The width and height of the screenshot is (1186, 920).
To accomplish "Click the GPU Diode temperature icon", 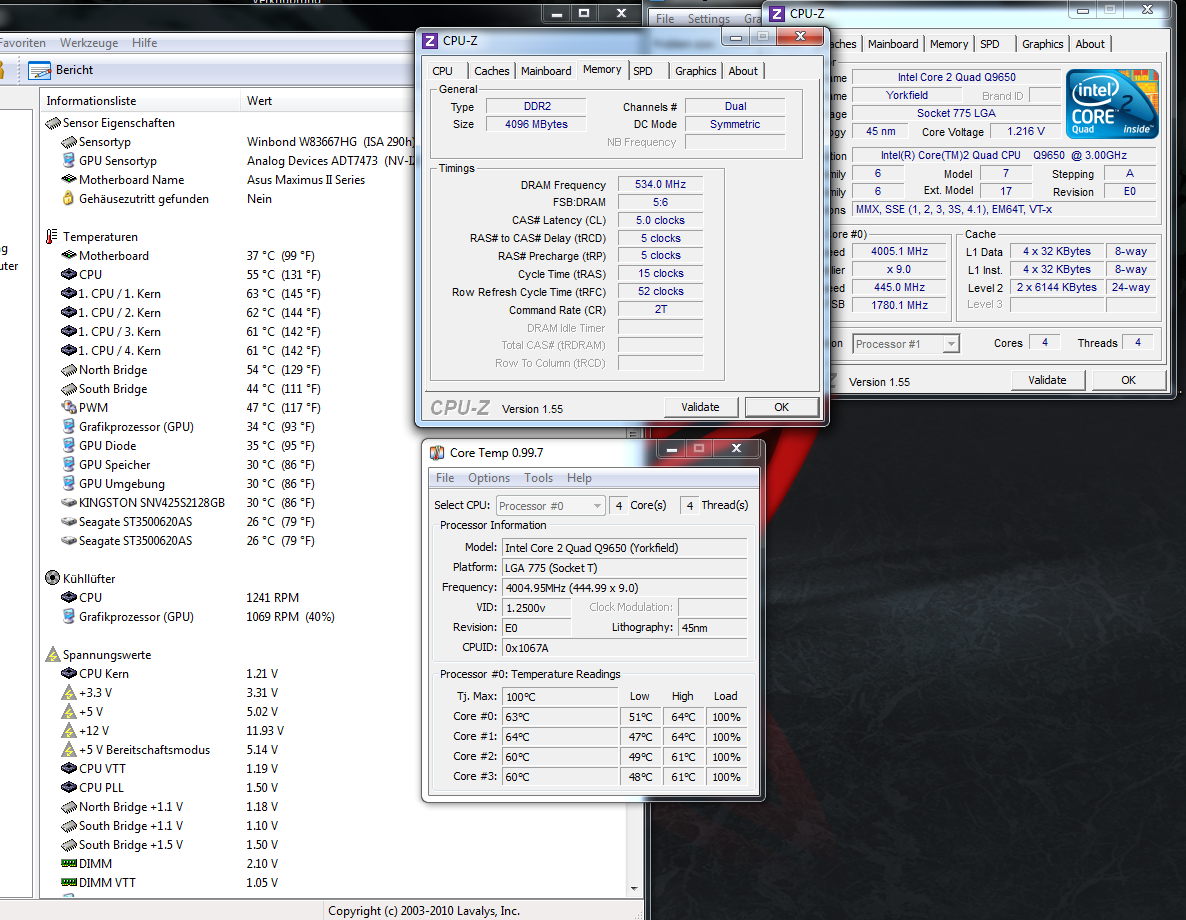I will point(69,446).
